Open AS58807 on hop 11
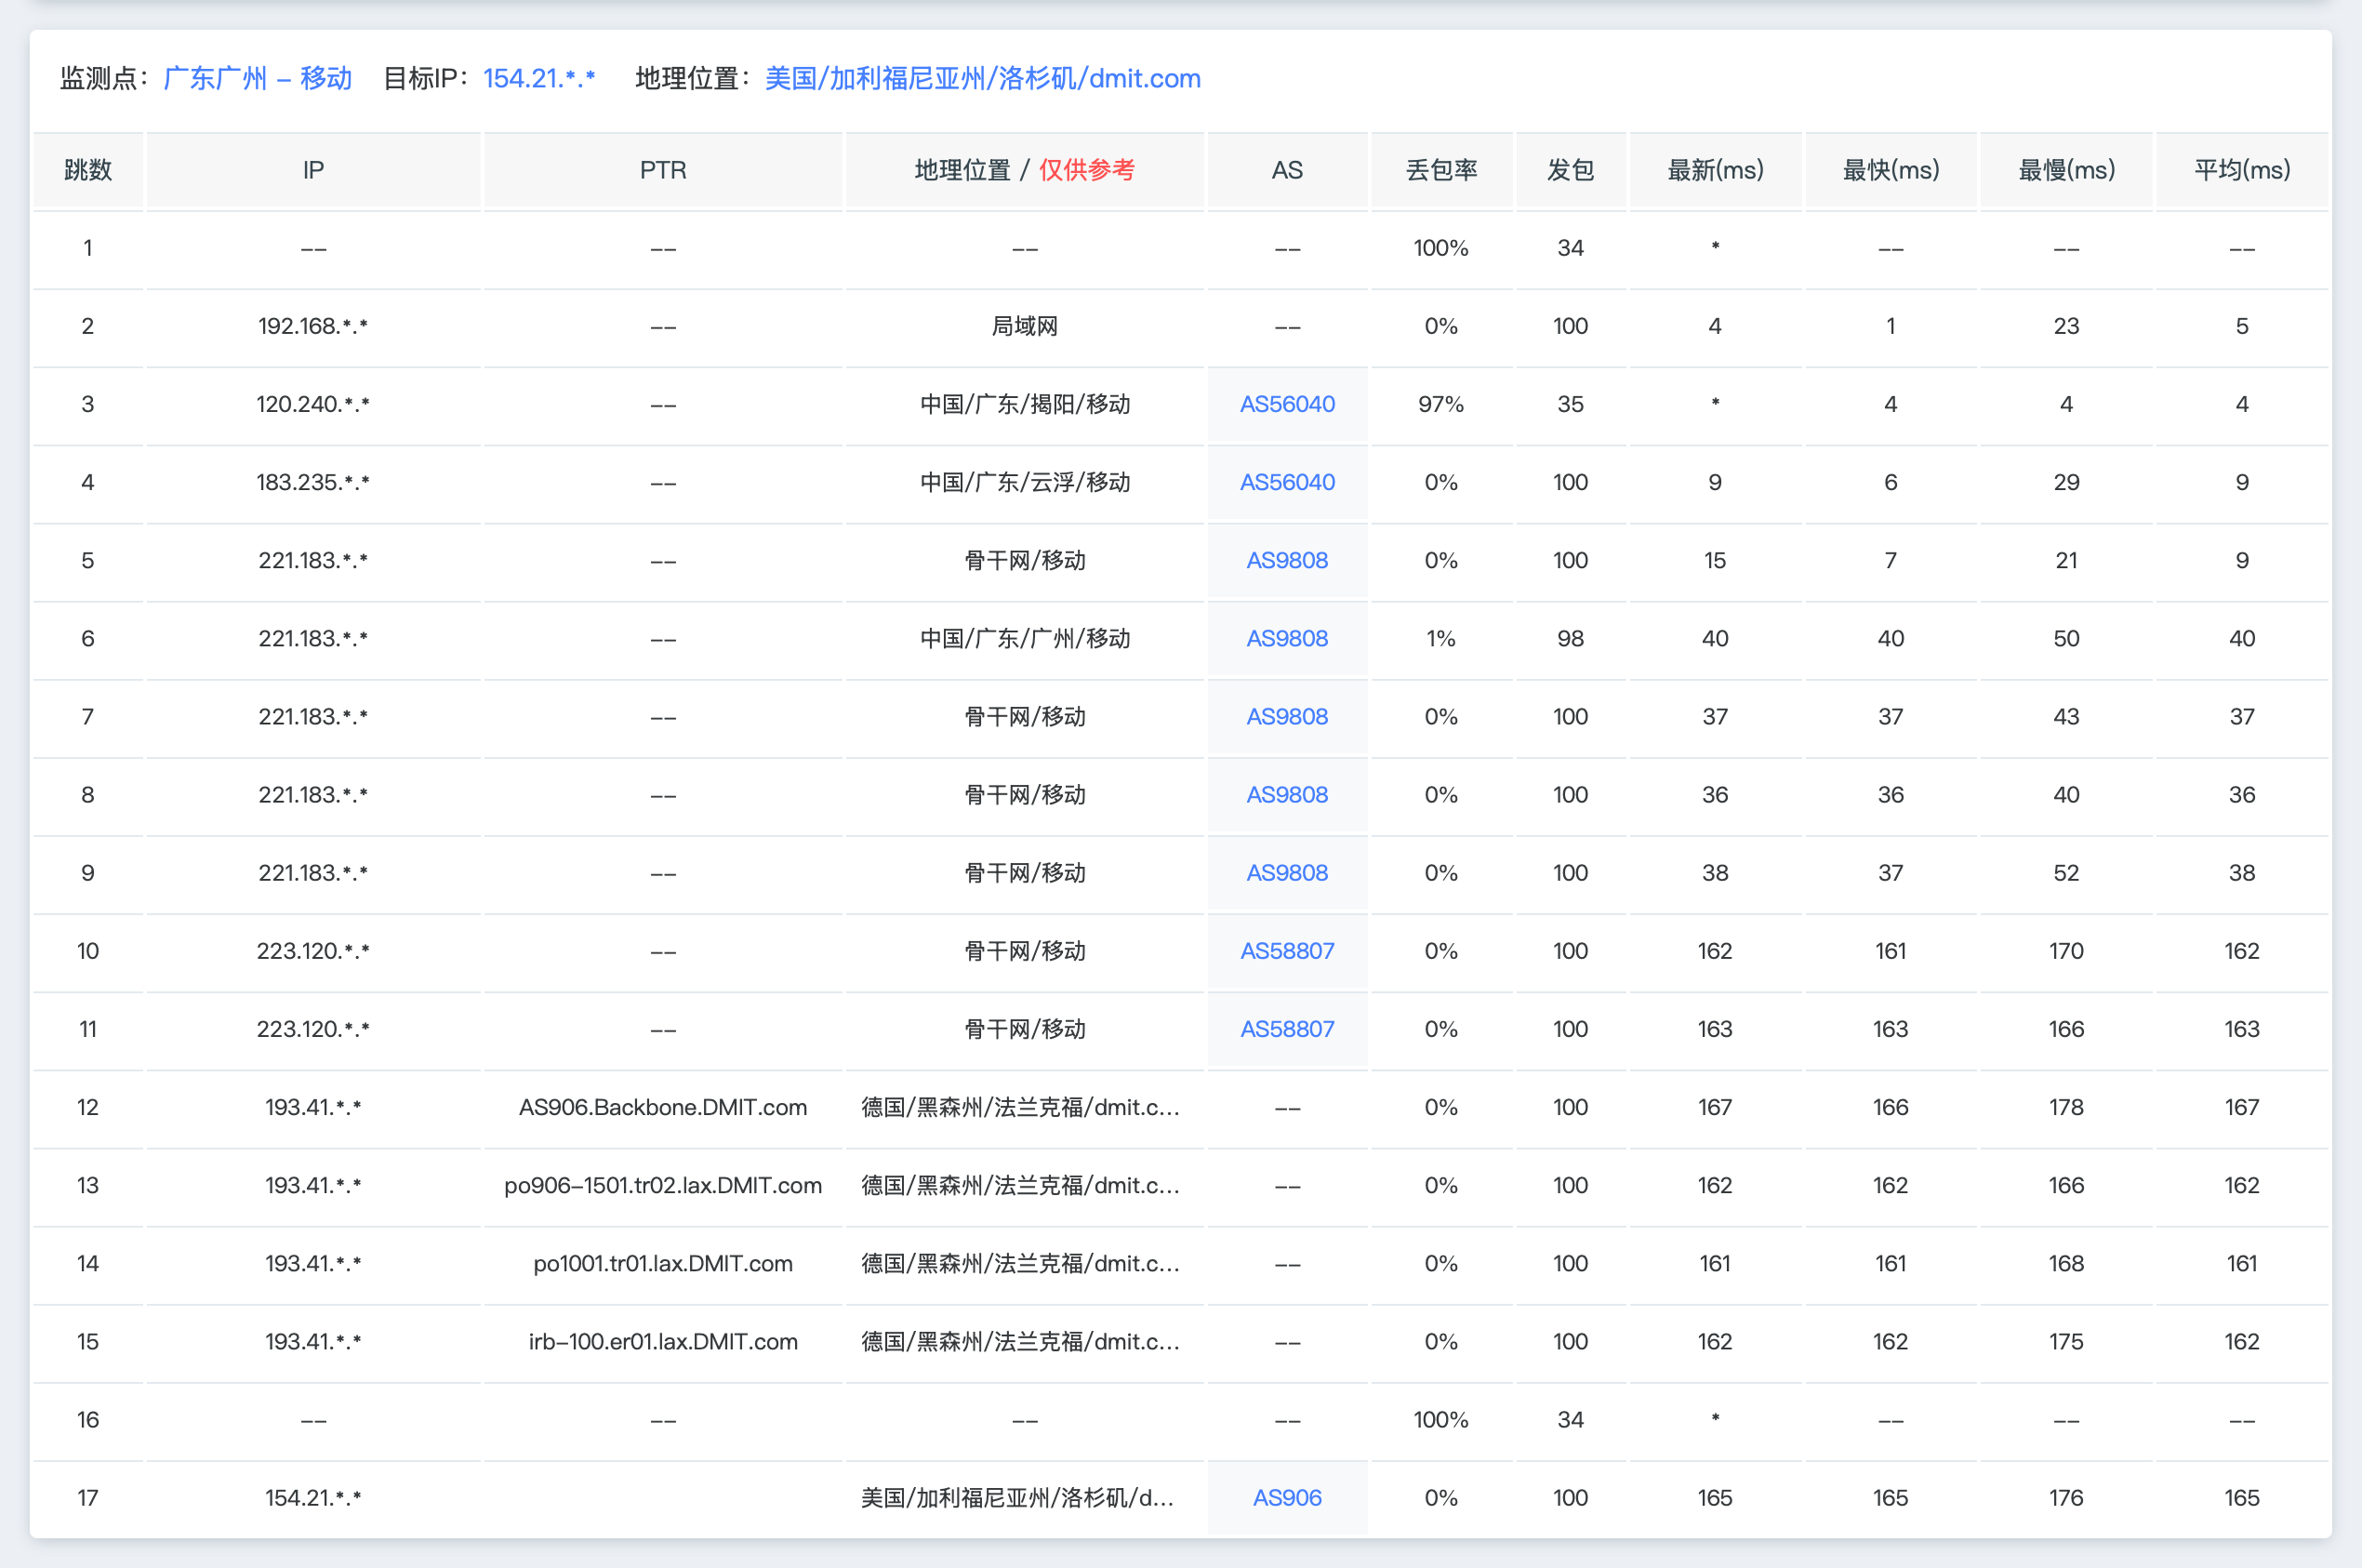Image resolution: width=2362 pixels, height=1568 pixels. (x=1287, y=1029)
